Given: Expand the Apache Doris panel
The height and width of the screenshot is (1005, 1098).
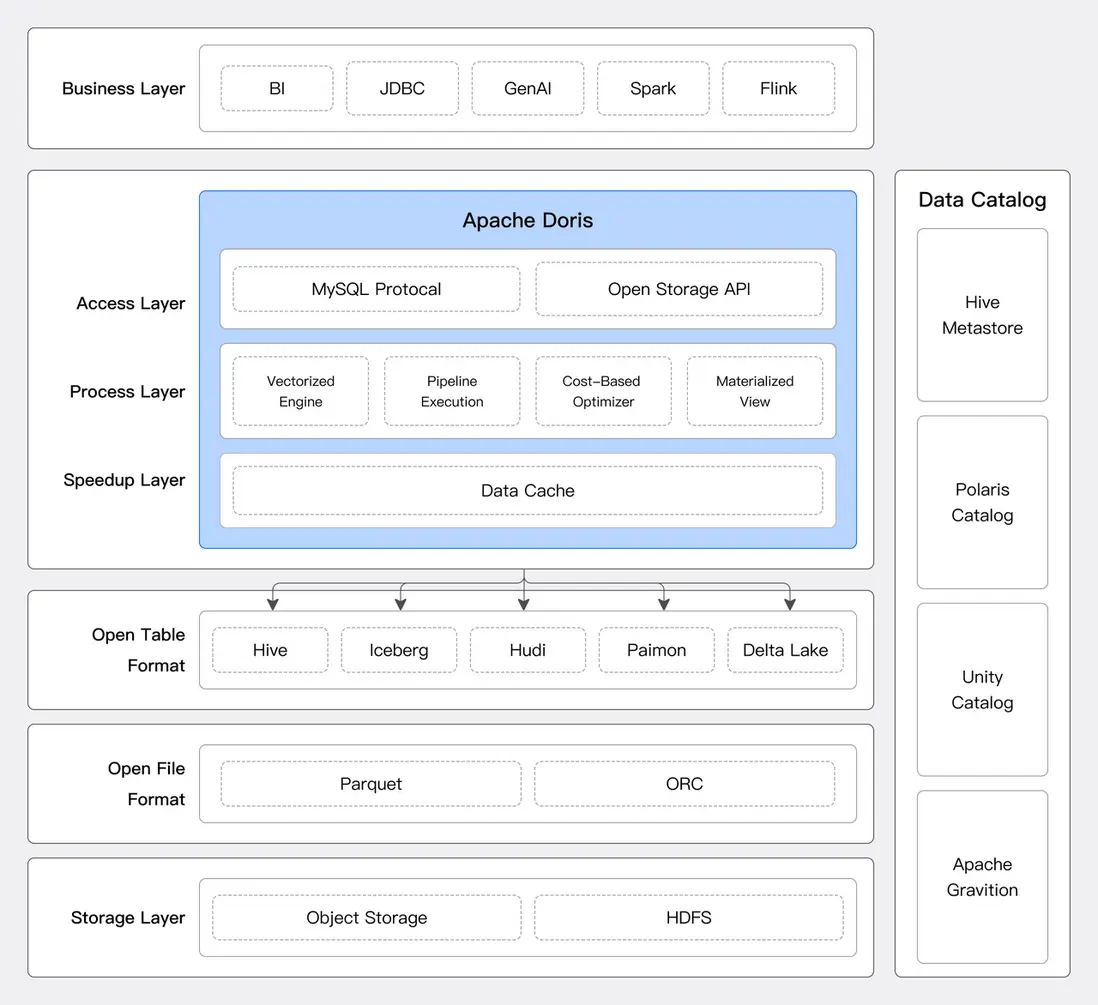Looking at the screenshot, I should click(x=528, y=220).
